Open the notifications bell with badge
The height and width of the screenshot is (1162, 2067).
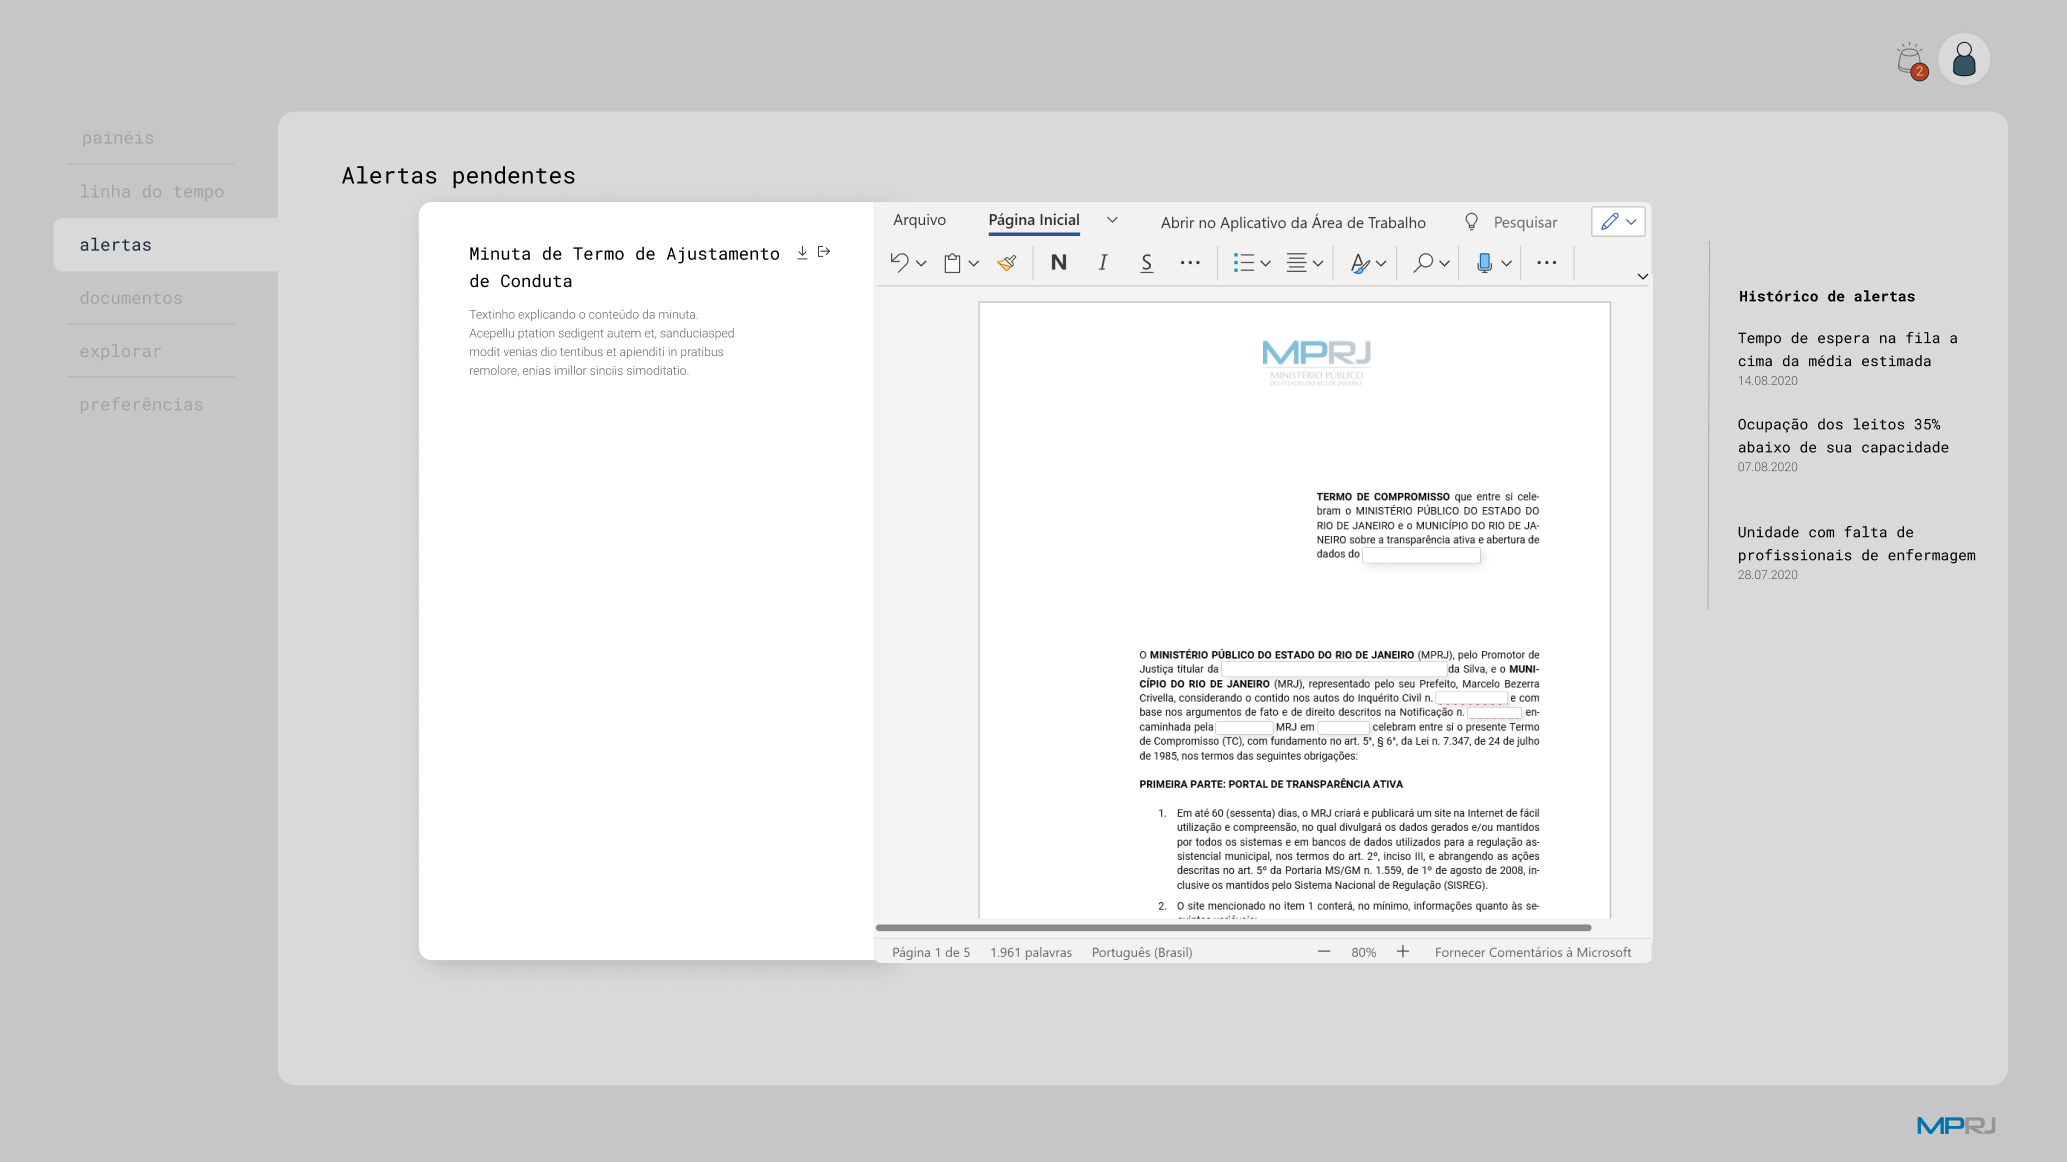point(1910,59)
